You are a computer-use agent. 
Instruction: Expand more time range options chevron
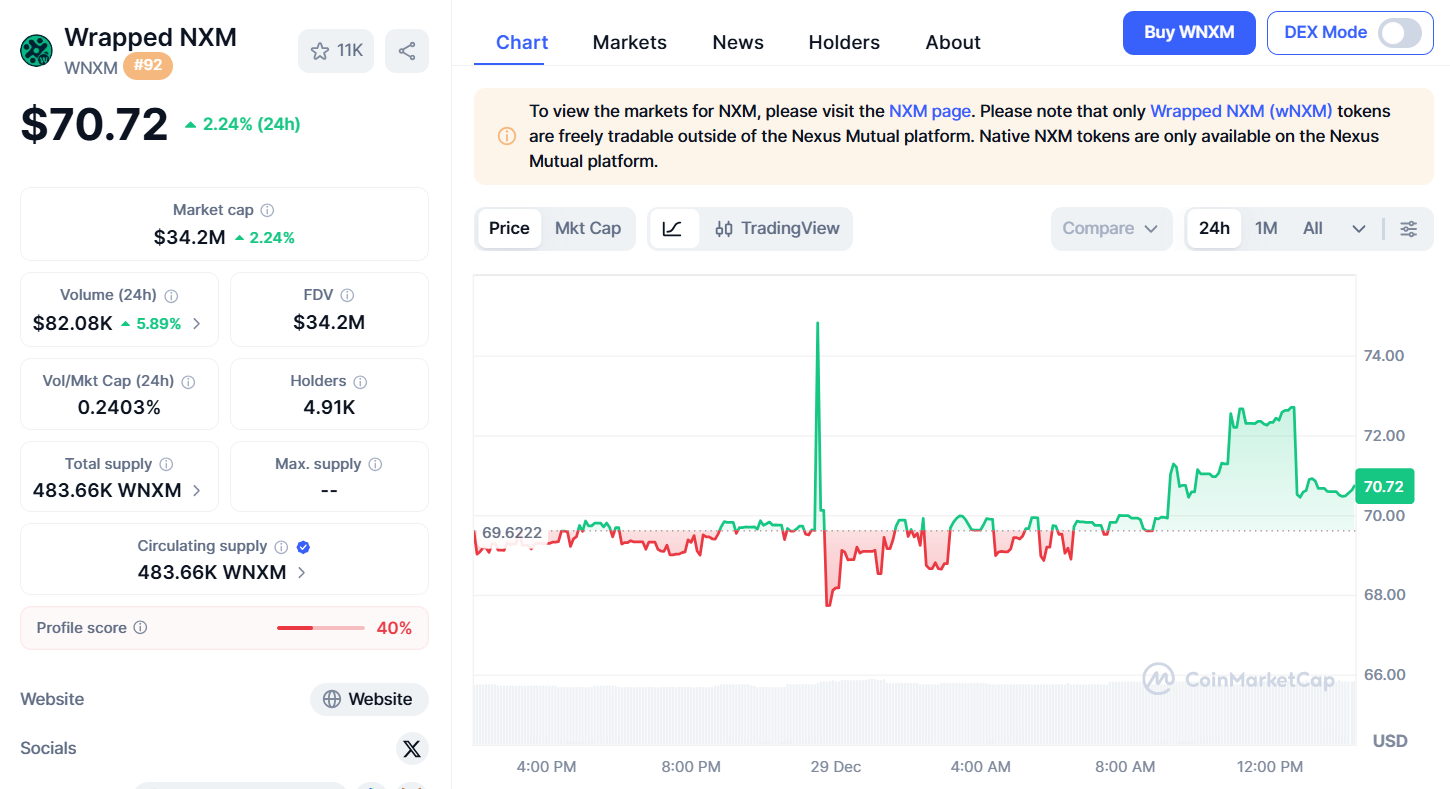click(1358, 229)
